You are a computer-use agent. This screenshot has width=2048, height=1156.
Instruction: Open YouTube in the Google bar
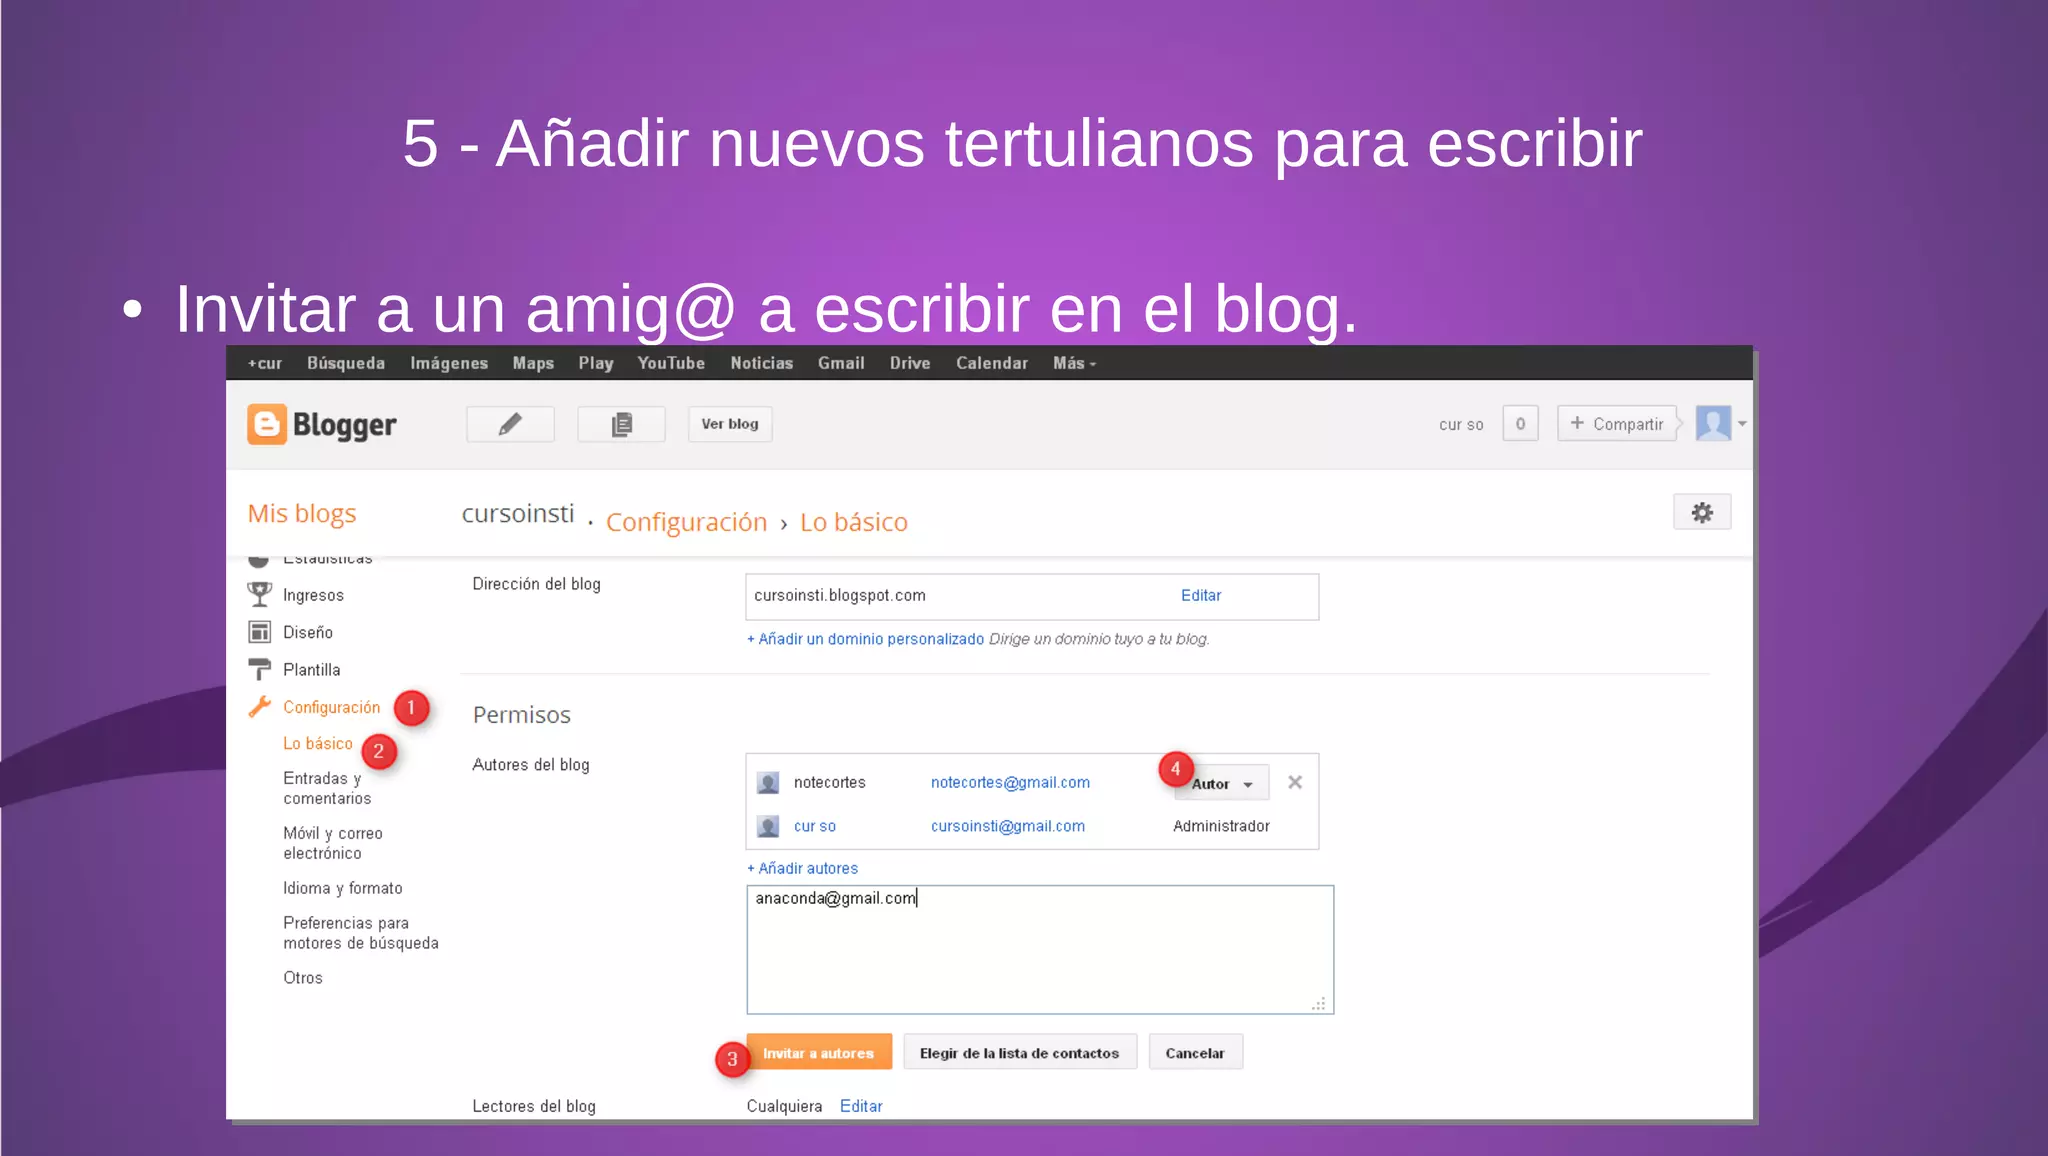pyautogui.click(x=671, y=363)
